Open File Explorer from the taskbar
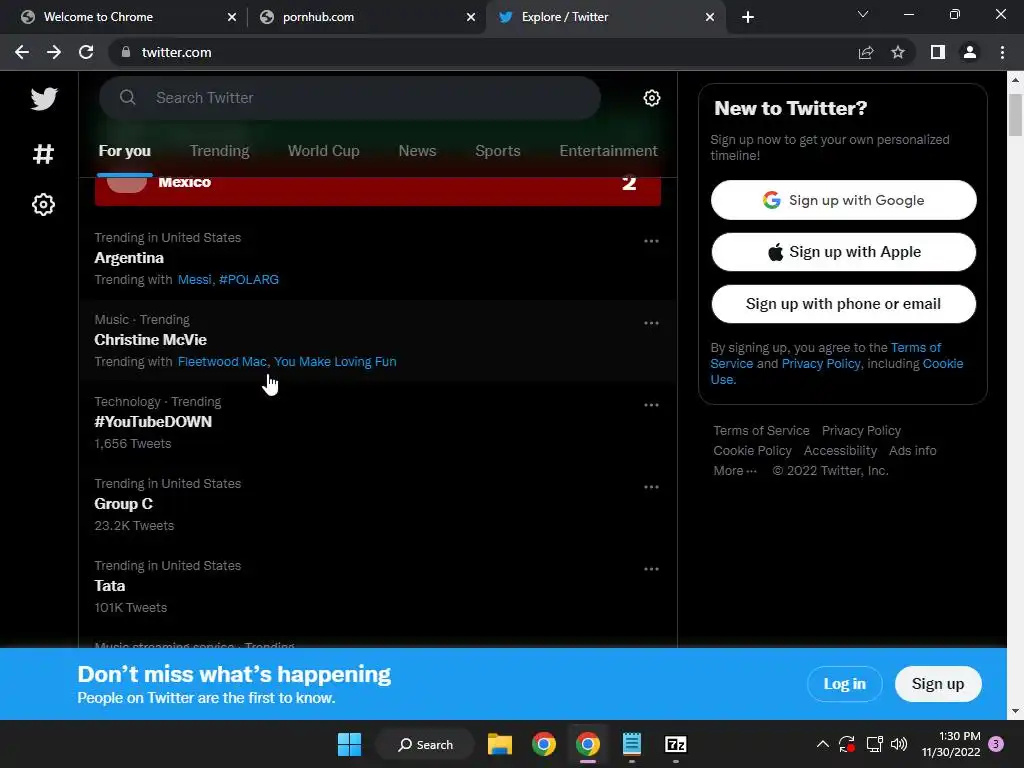This screenshot has width=1024, height=768. point(500,744)
